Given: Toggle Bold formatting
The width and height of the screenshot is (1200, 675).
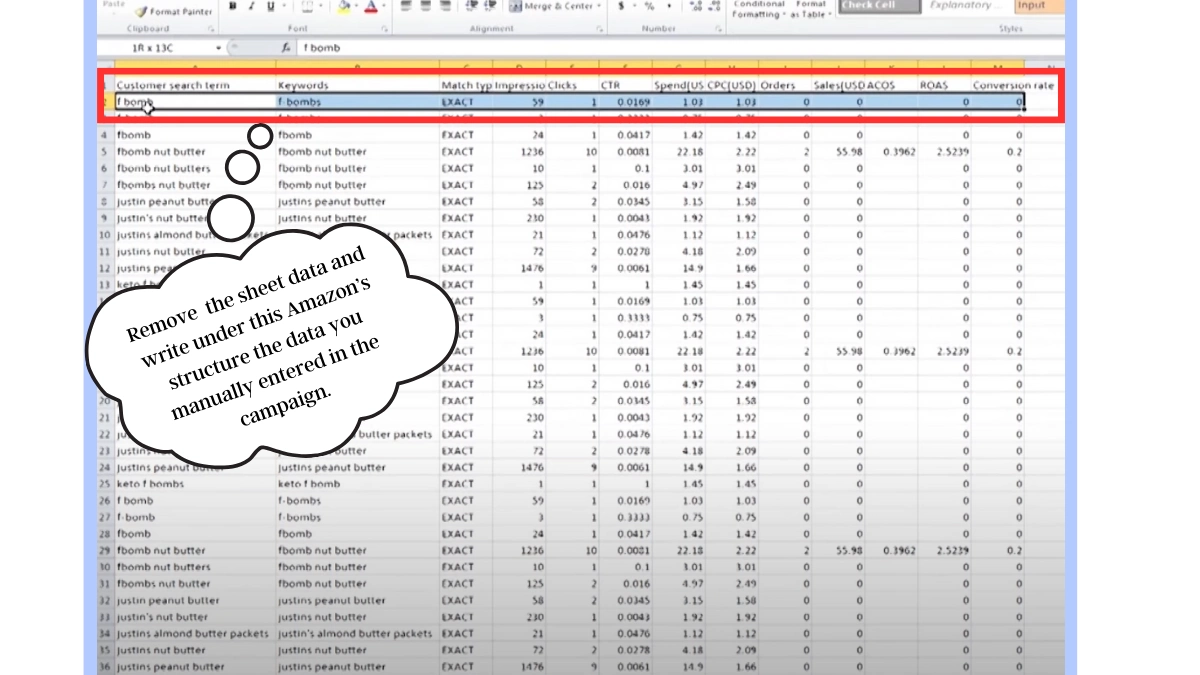Looking at the screenshot, I should [x=233, y=7].
